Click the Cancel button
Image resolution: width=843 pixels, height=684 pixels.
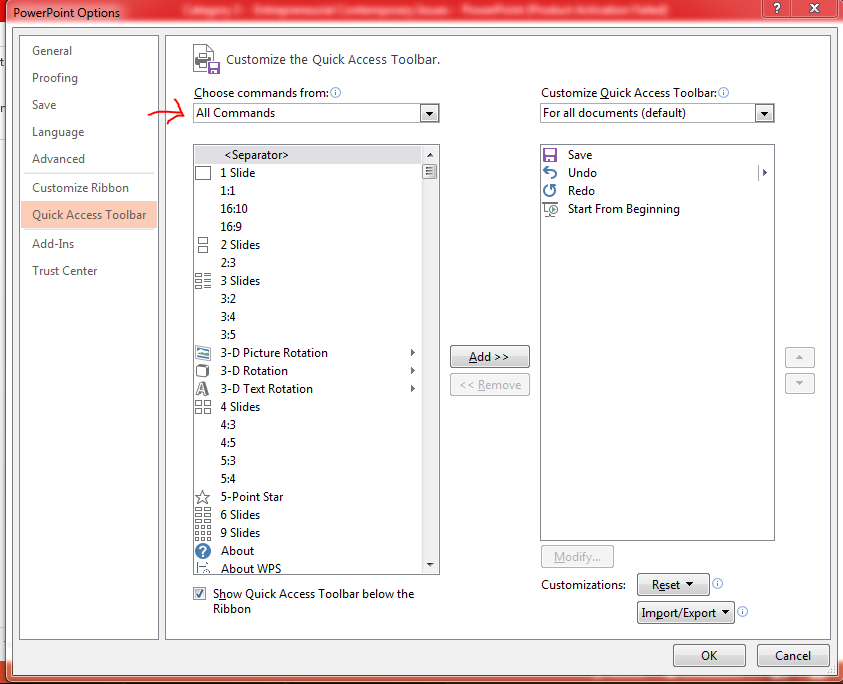point(793,656)
